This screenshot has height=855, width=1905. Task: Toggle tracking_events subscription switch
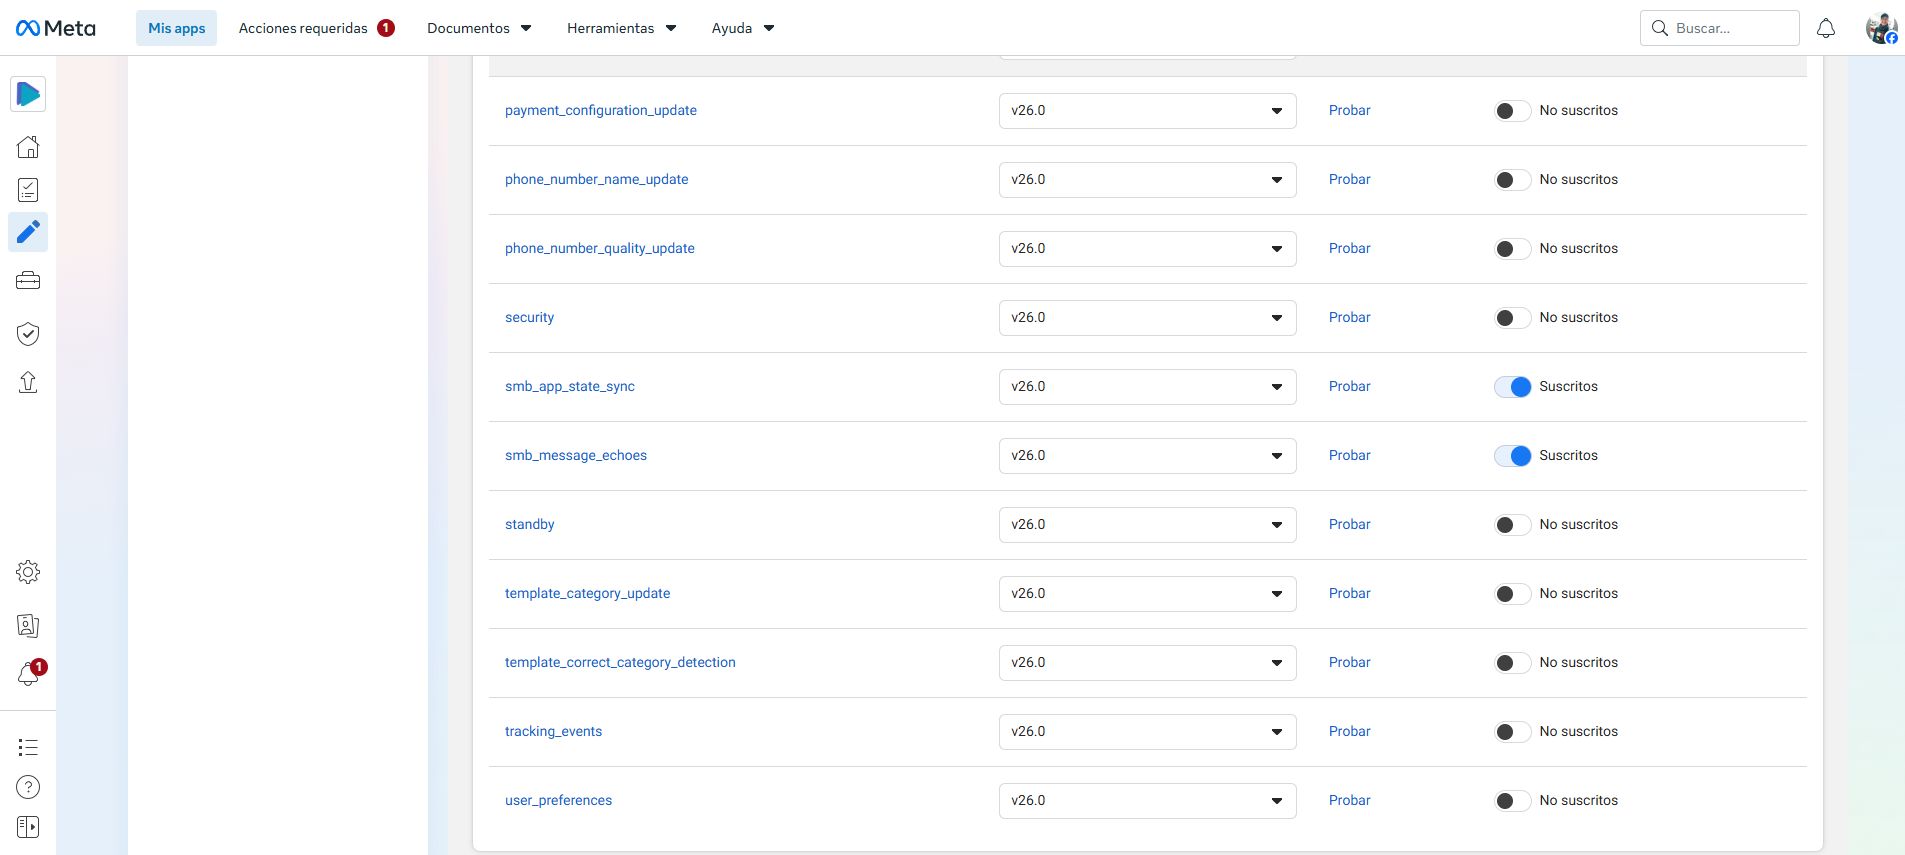coord(1512,732)
